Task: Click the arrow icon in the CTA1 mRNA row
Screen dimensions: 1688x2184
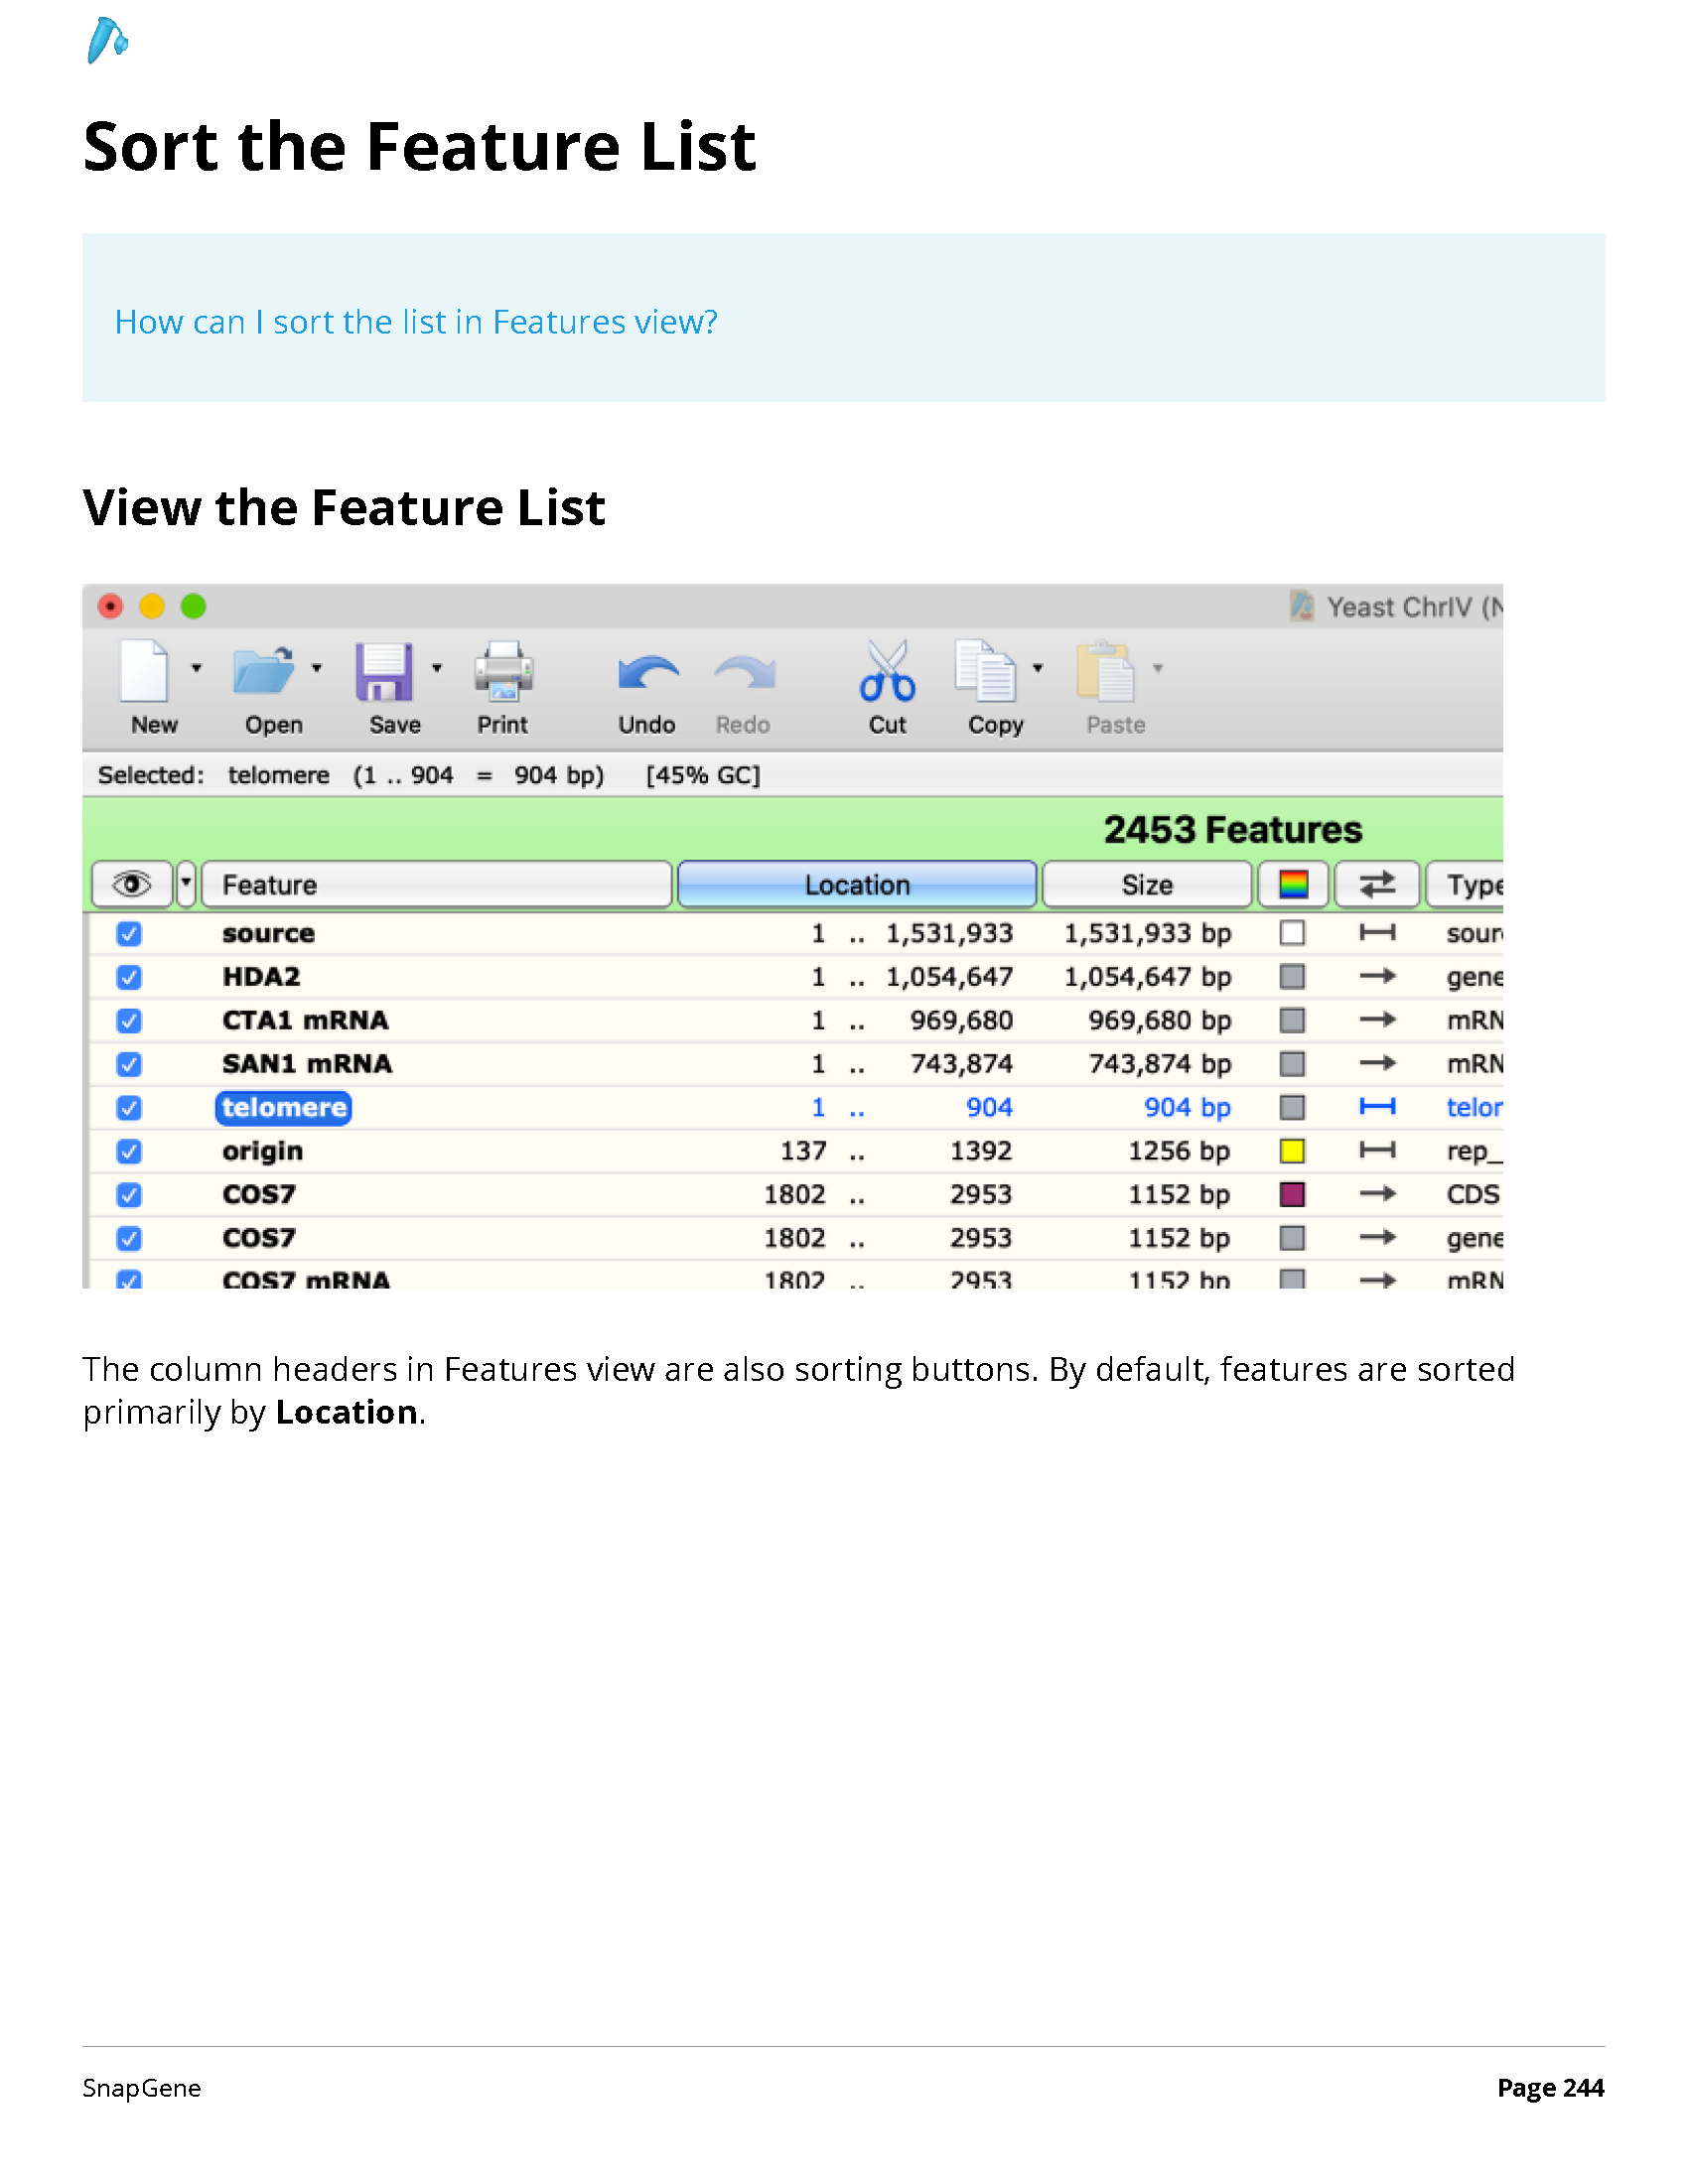Action: point(1377,1020)
